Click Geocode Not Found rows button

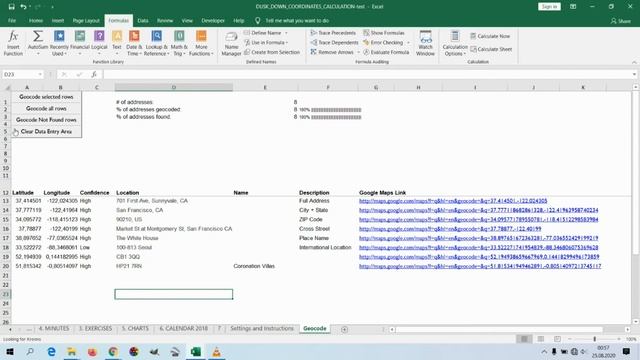46,120
